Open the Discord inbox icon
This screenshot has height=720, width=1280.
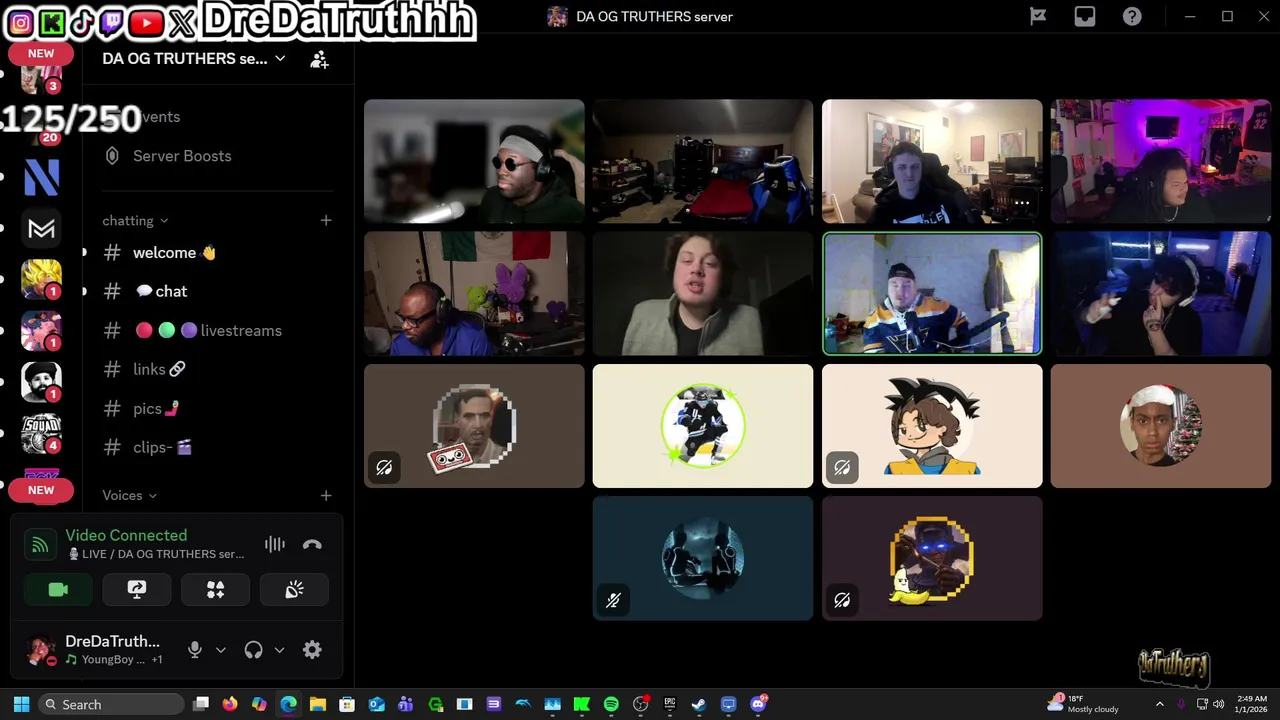click(x=1085, y=16)
